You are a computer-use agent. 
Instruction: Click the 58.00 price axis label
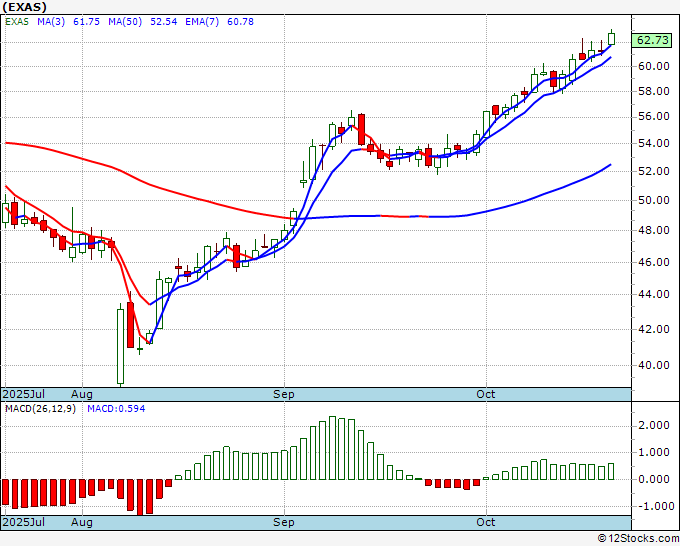coord(654,92)
